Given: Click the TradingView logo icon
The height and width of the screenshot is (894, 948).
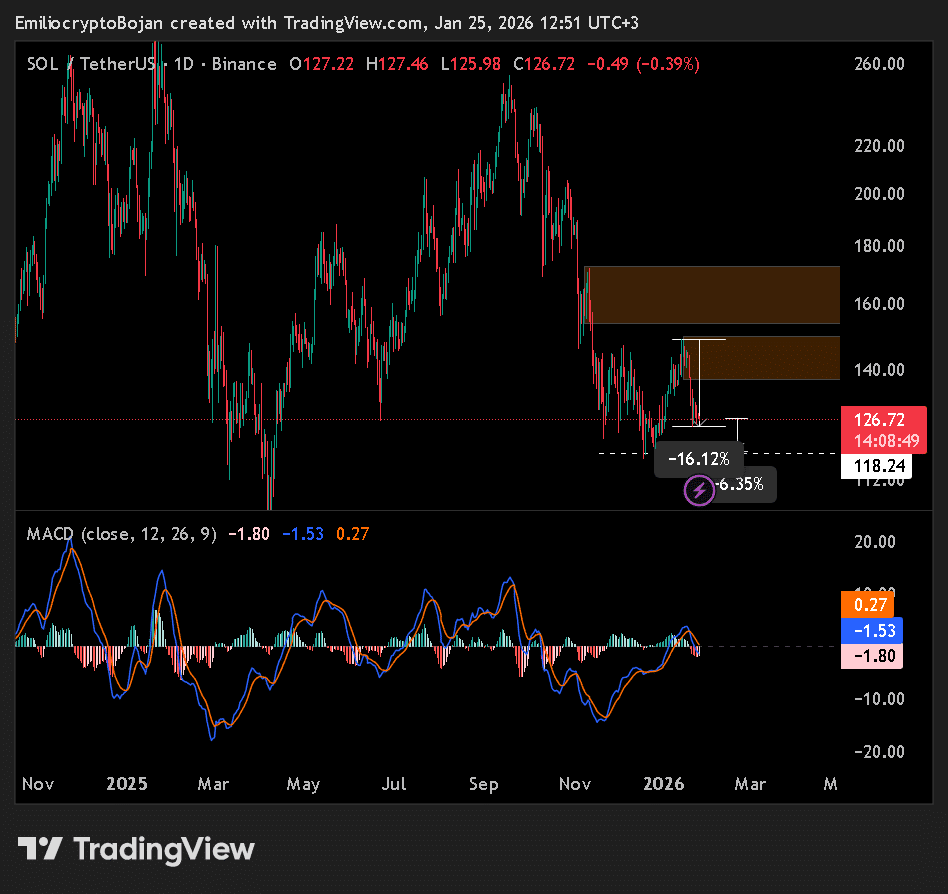Looking at the screenshot, I should [40, 849].
